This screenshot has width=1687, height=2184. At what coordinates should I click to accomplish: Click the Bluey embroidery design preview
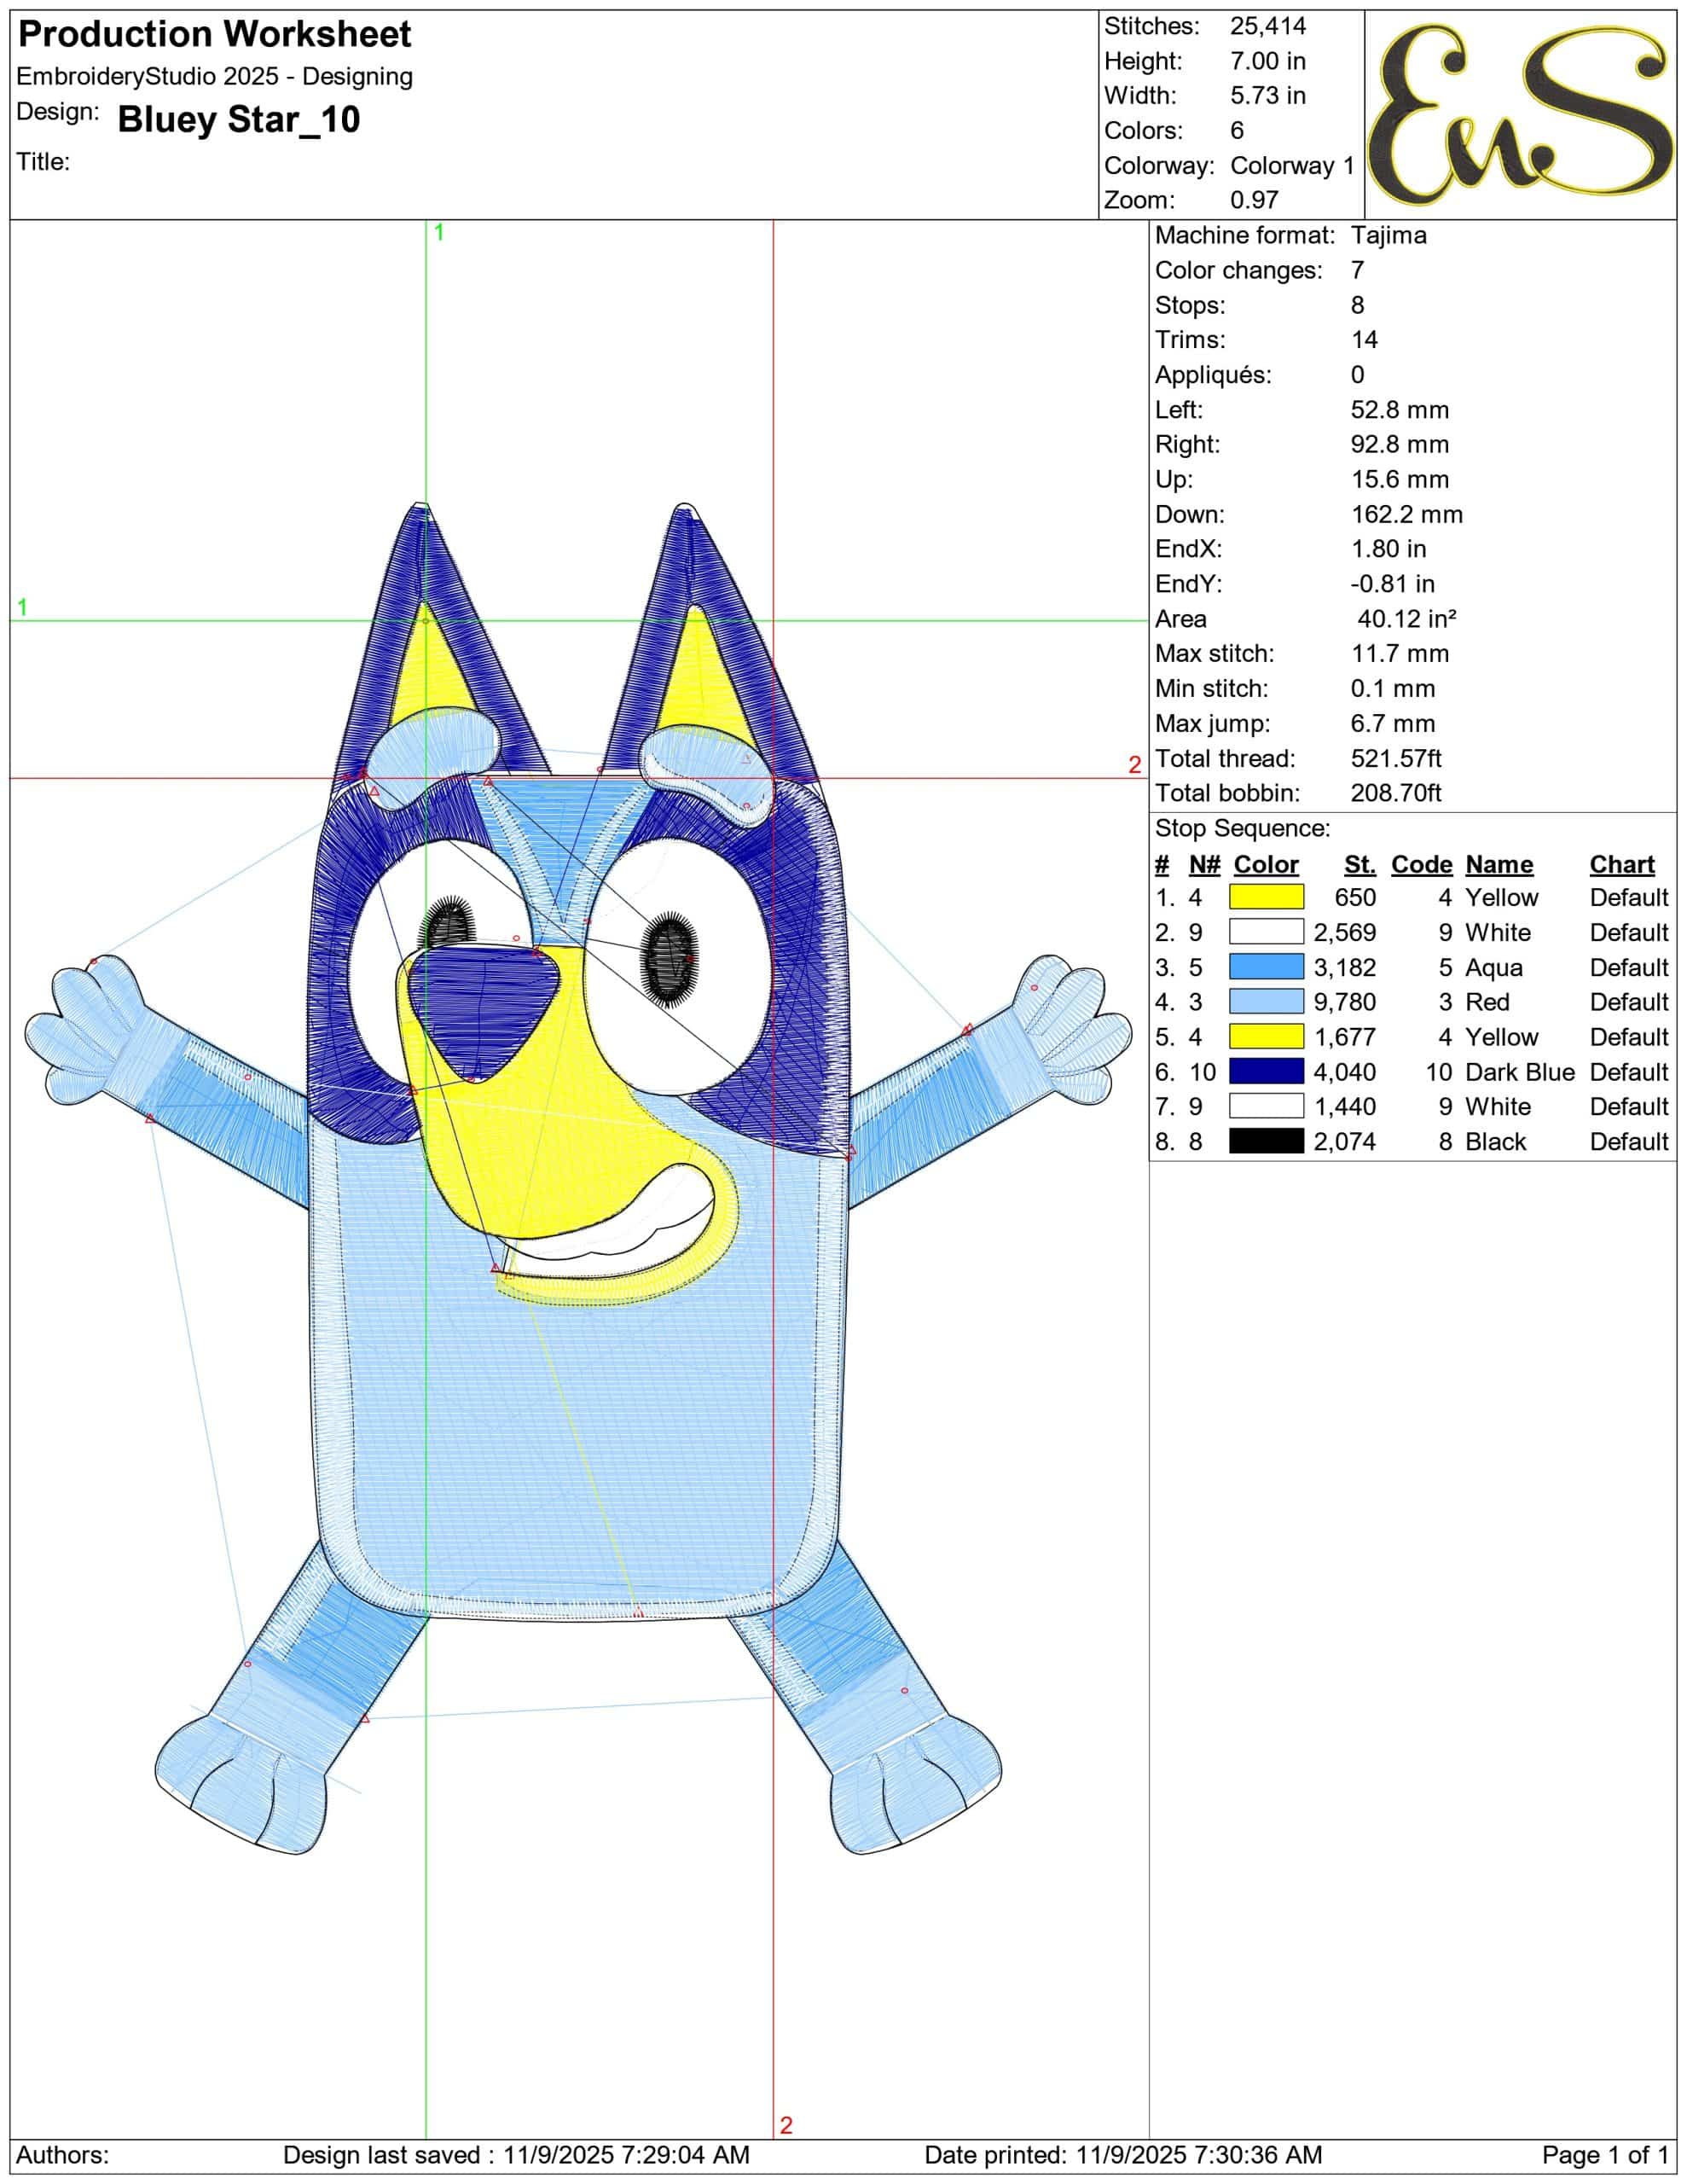pos(578,1177)
